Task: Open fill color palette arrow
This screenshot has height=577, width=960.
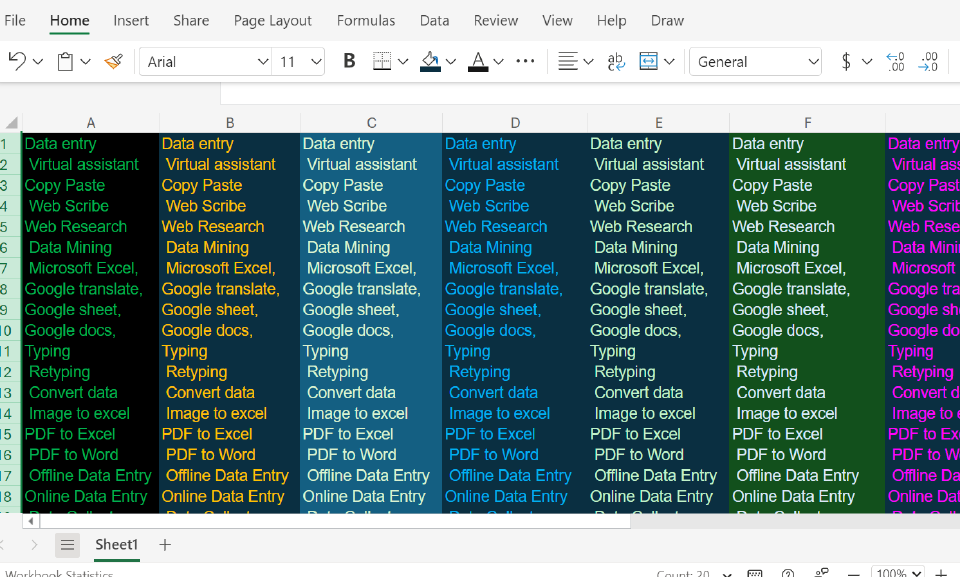Action: [451, 61]
